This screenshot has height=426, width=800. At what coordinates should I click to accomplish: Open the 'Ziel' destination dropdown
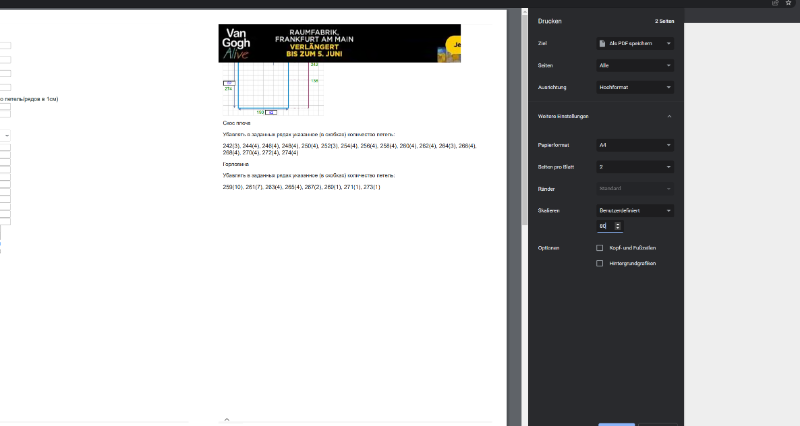pos(634,44)
